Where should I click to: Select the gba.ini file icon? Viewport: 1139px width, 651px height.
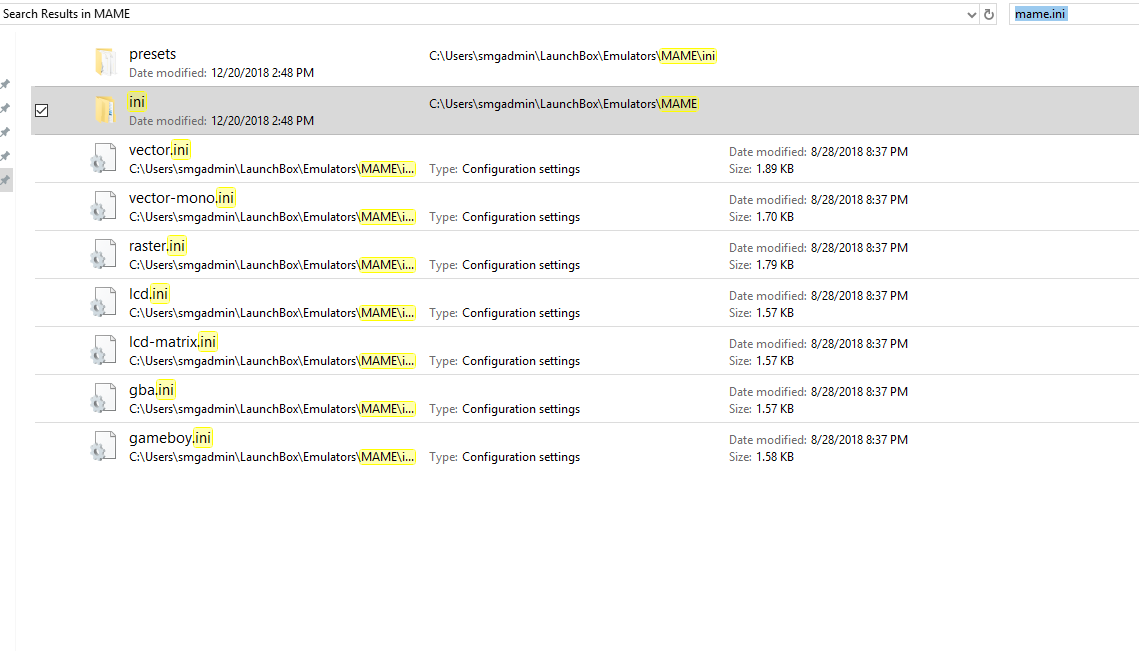pyautogui.click(x=103, y=397)
